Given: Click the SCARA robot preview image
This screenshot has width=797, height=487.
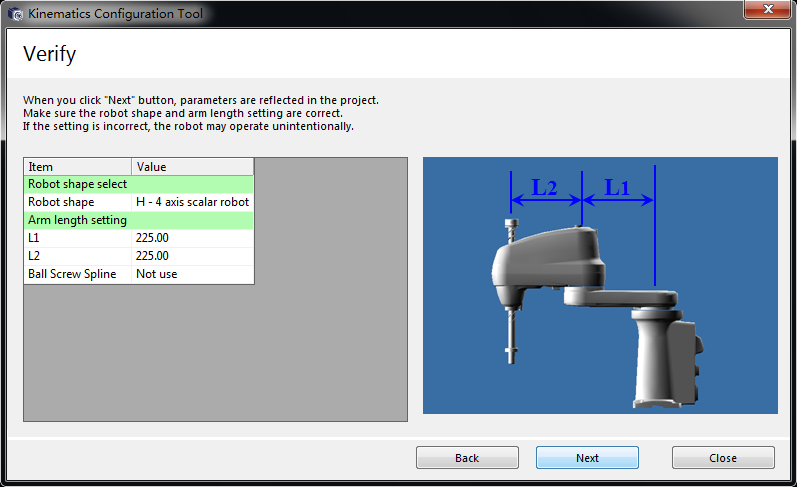Looking at the screenshot, I should click(x=600, y=285).
